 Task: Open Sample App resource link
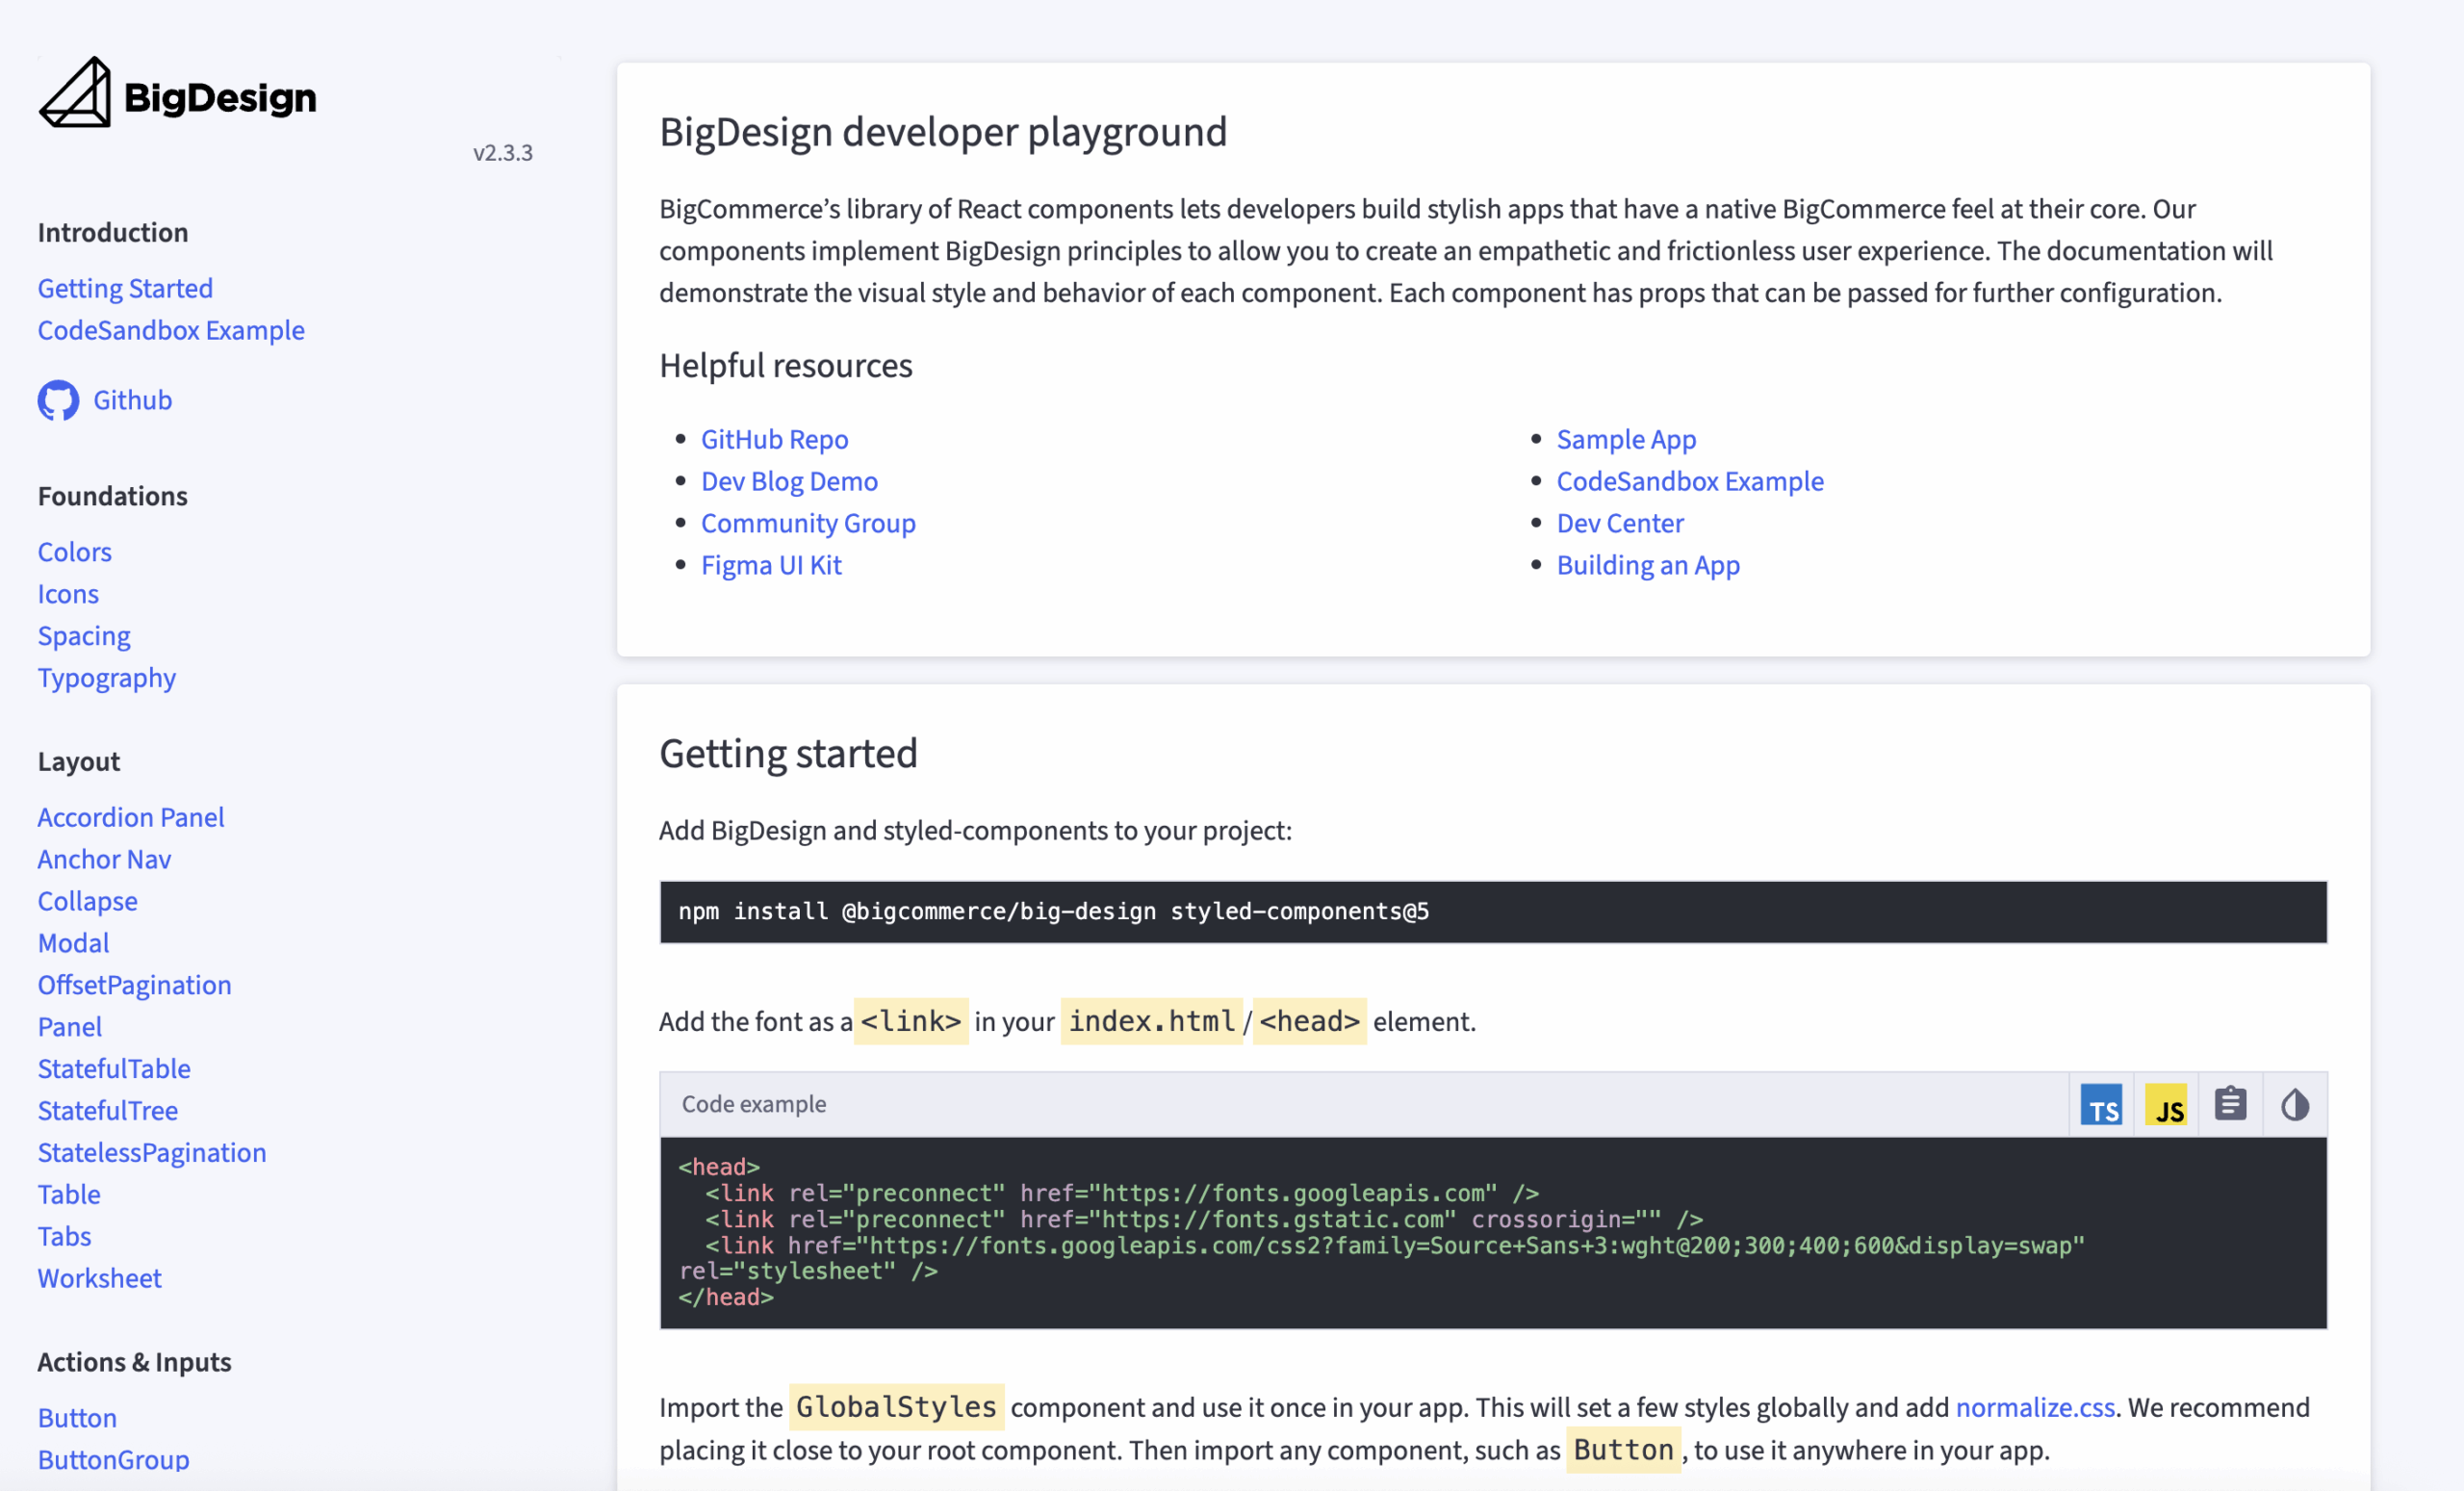tap(1626, 439)
